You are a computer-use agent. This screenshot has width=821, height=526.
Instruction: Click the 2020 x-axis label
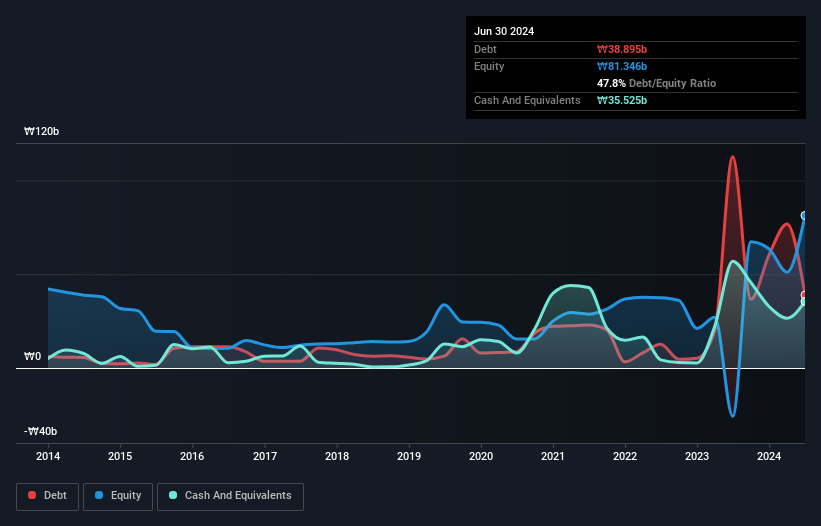click(481, 456)
